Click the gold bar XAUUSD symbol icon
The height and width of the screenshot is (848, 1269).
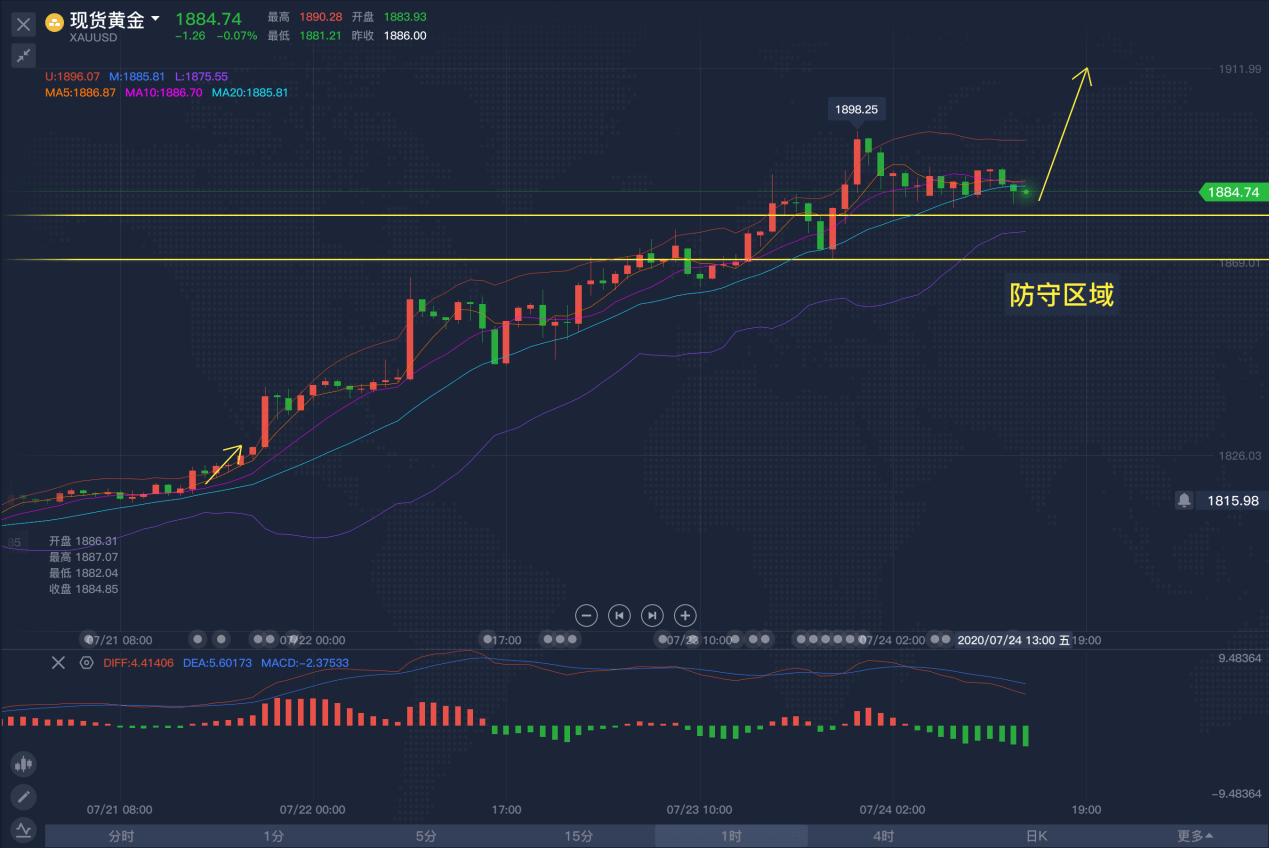55,22
